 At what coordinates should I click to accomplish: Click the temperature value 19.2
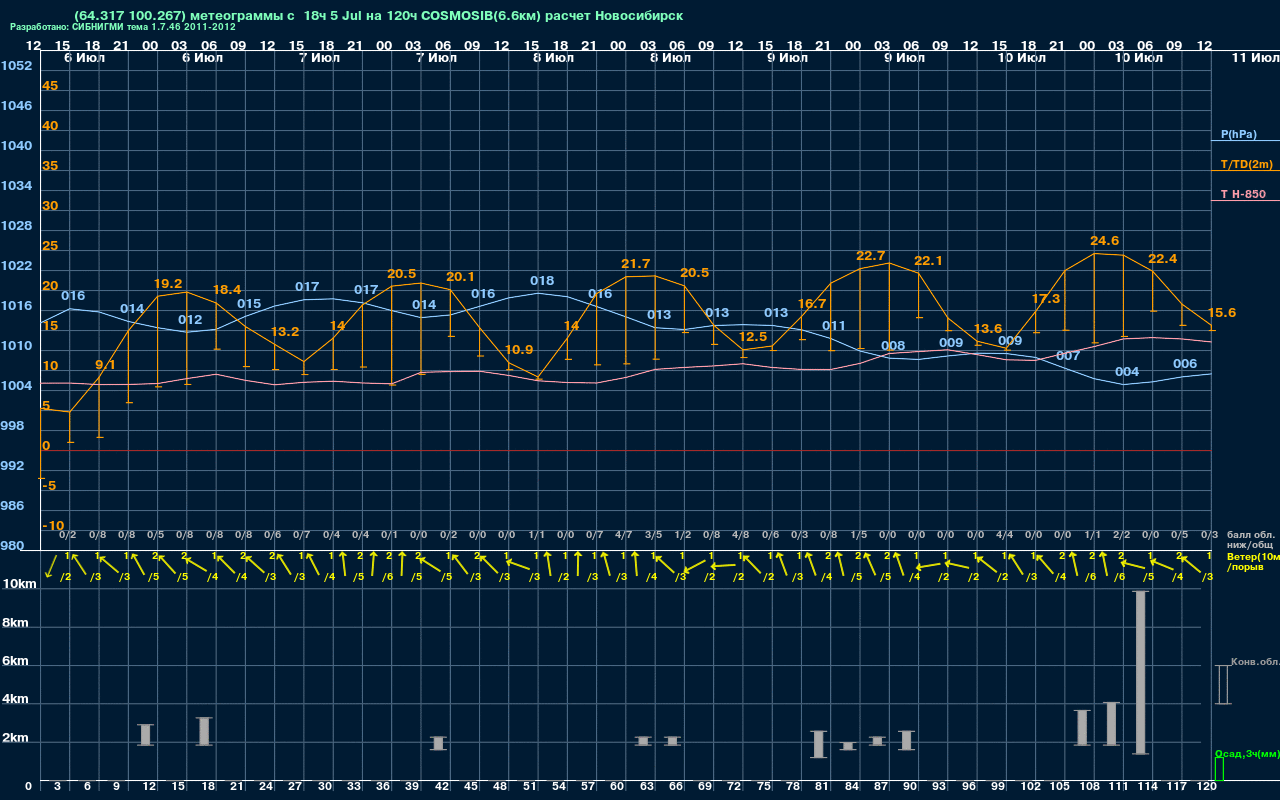point(168,283)
